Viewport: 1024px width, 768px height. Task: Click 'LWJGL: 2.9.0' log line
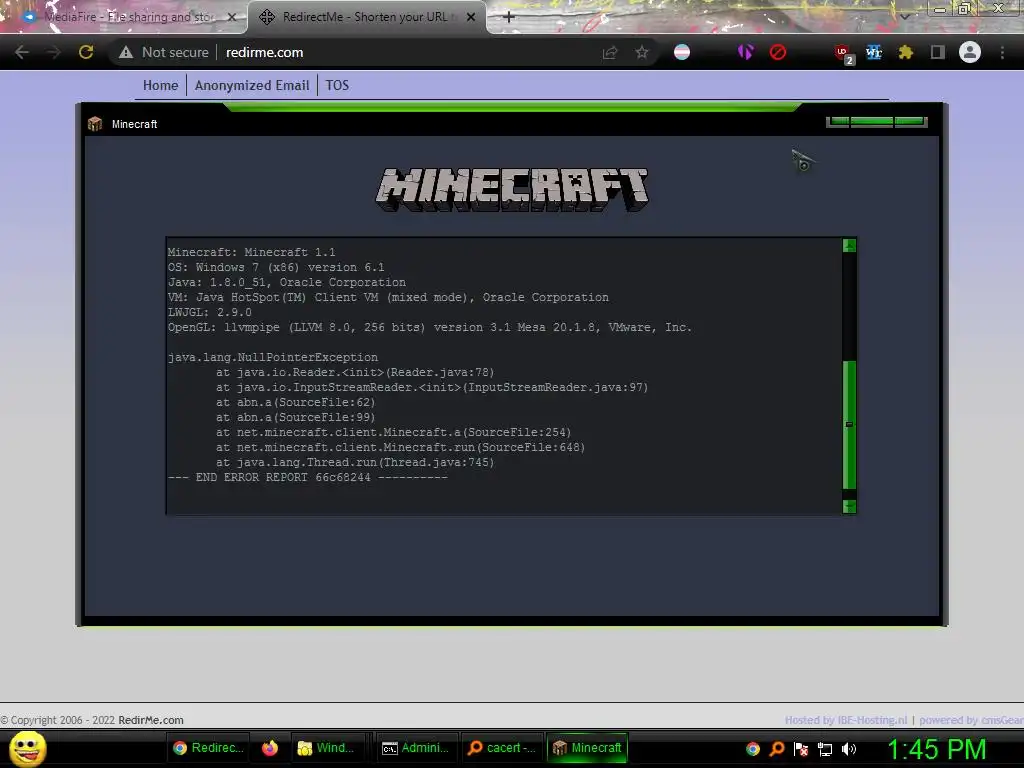(x=210, y=312)
